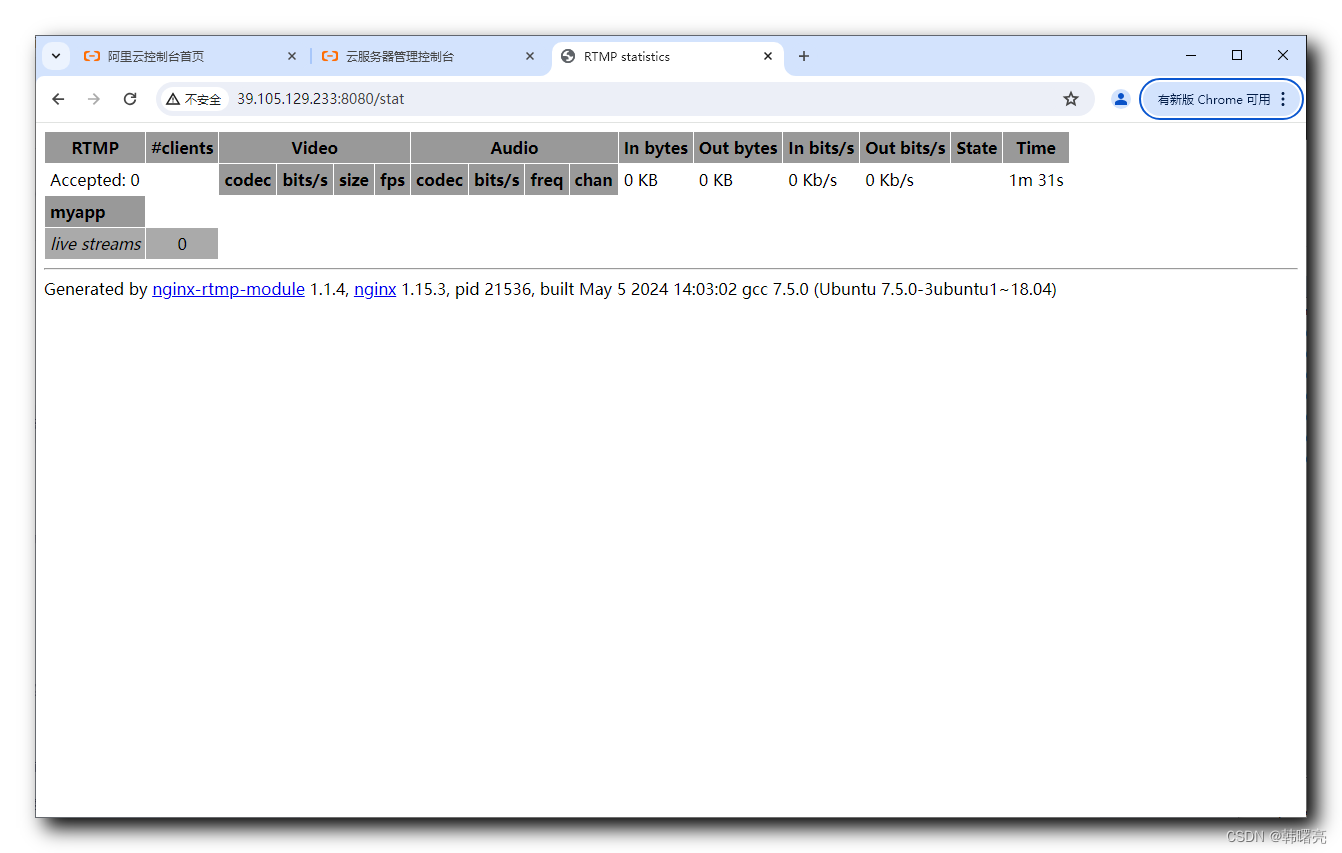The width and height of the screenshot is (1342, 853).
Task: Click the 有新版 Chrome 可用 update button
Action: [x=1213, y=99]
